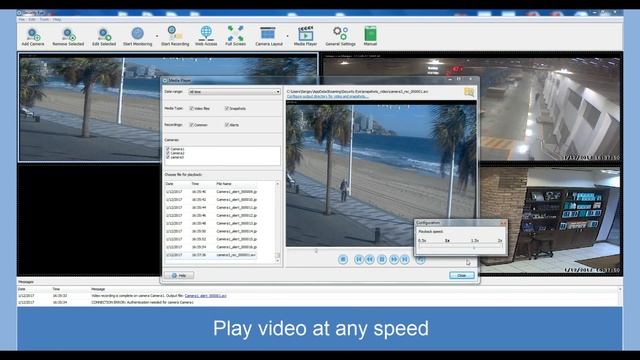Click the file list scrollbar up arrow
640x360 pixels.
pyautogui.click(x=278, y=184)
